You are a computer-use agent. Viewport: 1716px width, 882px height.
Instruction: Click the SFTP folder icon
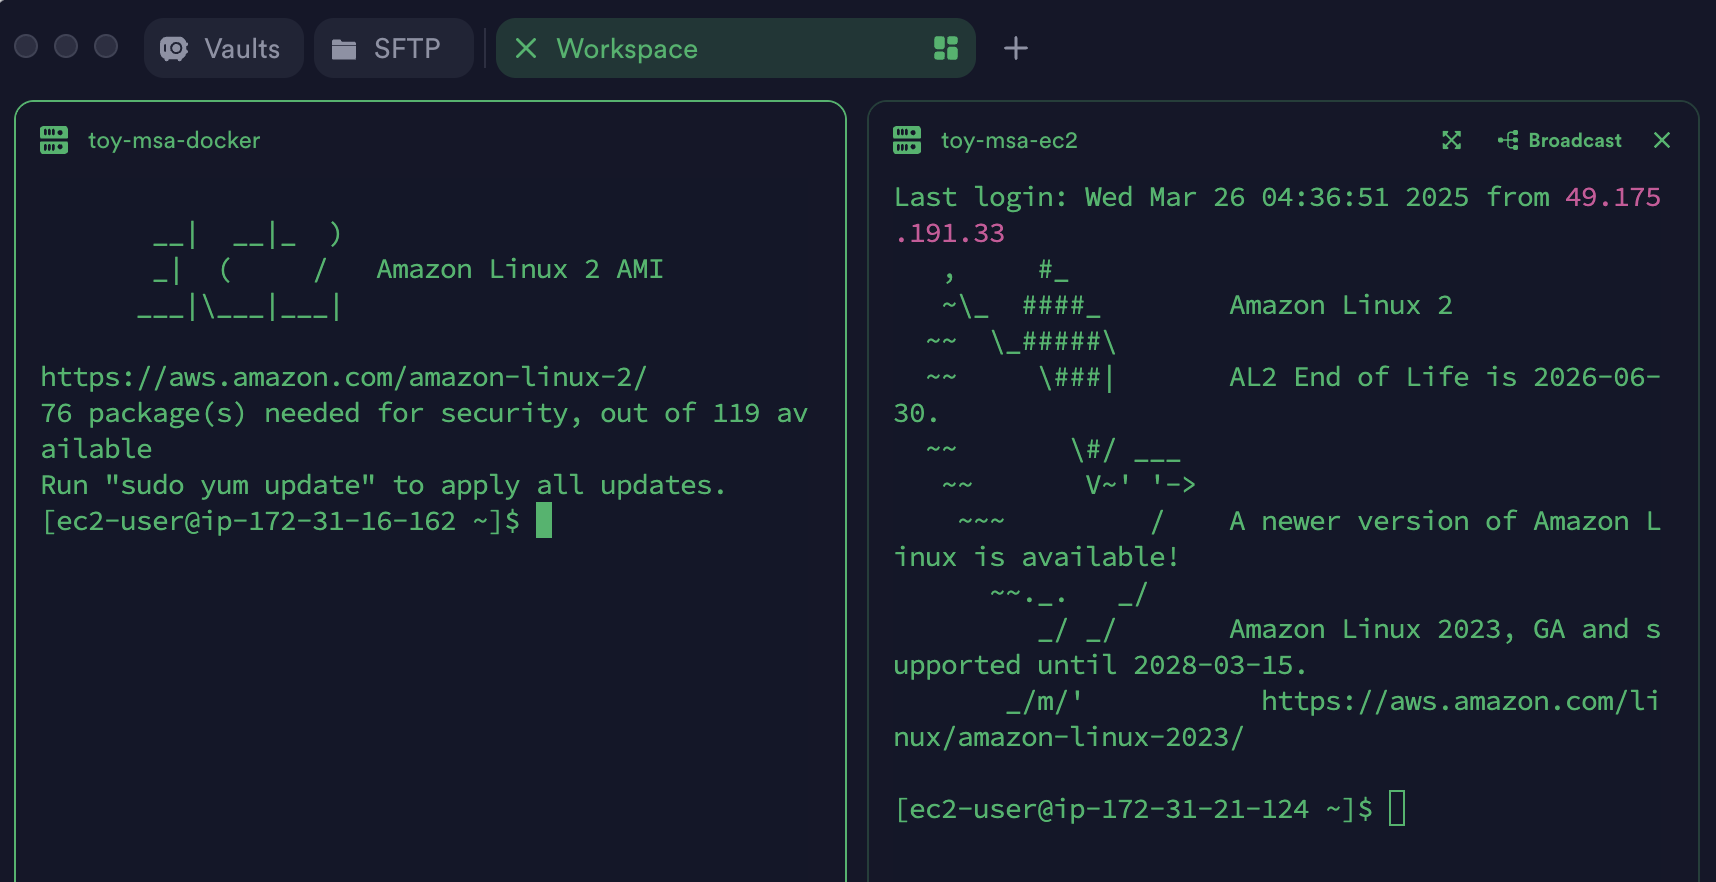[344, 49]
